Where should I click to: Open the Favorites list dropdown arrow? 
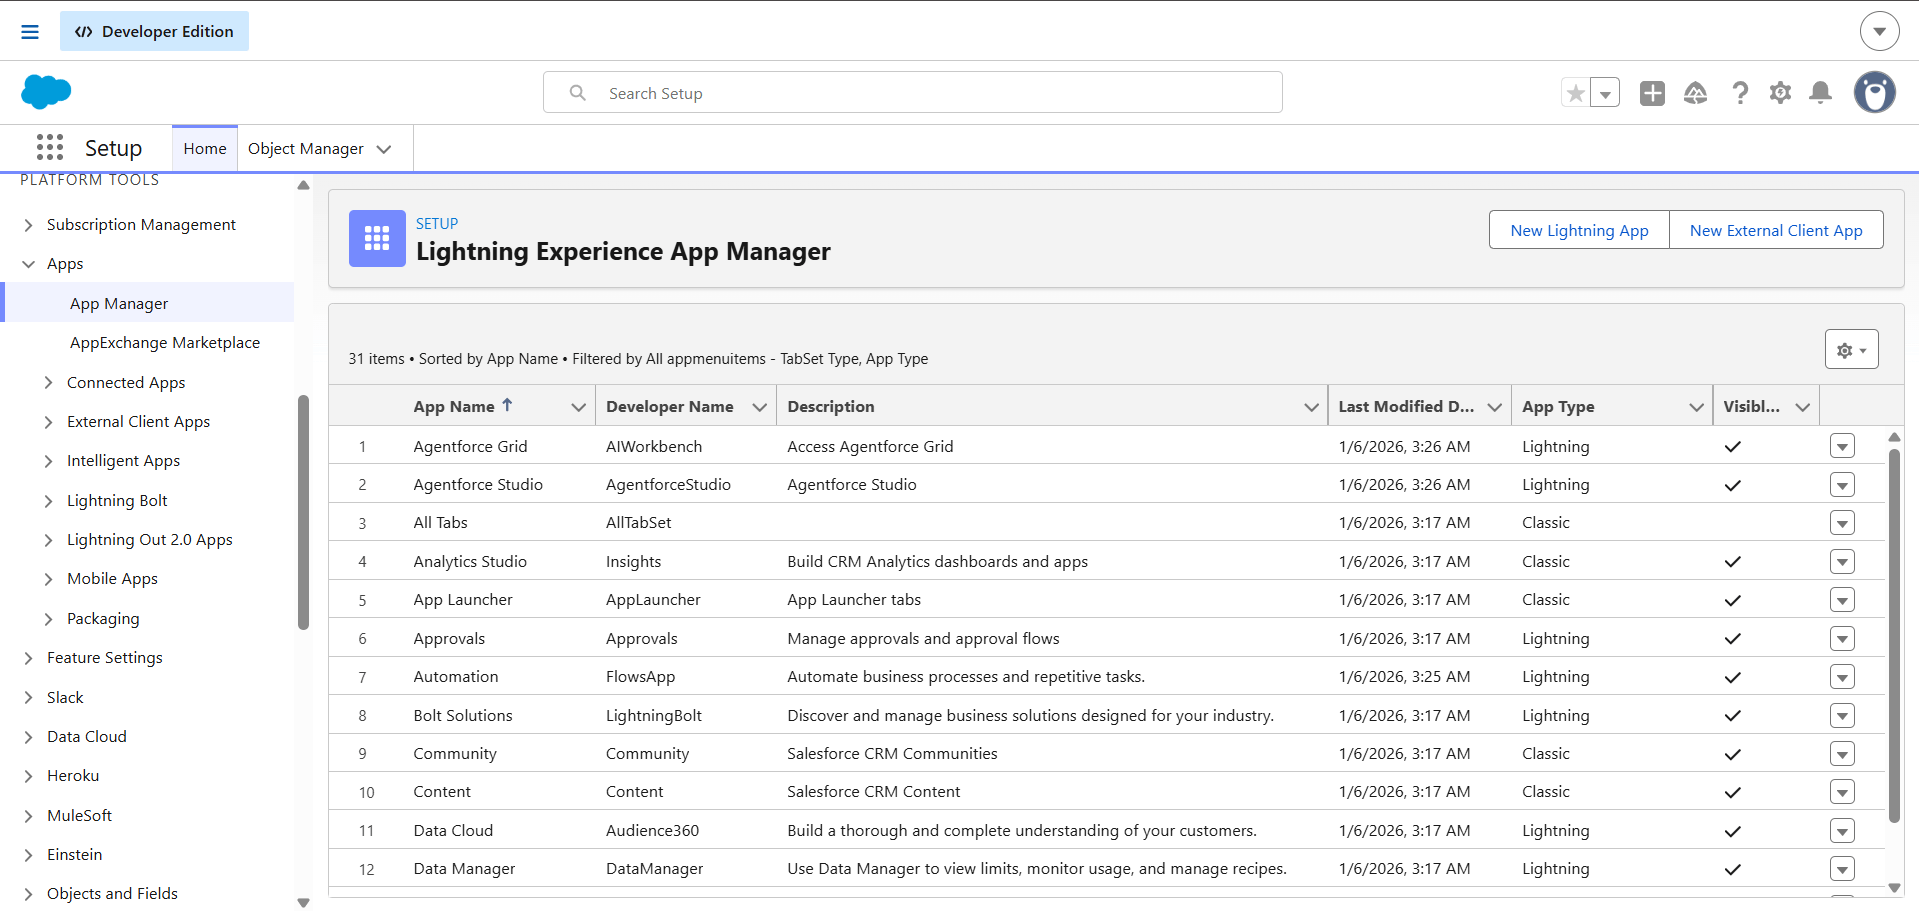point(1605,93)
